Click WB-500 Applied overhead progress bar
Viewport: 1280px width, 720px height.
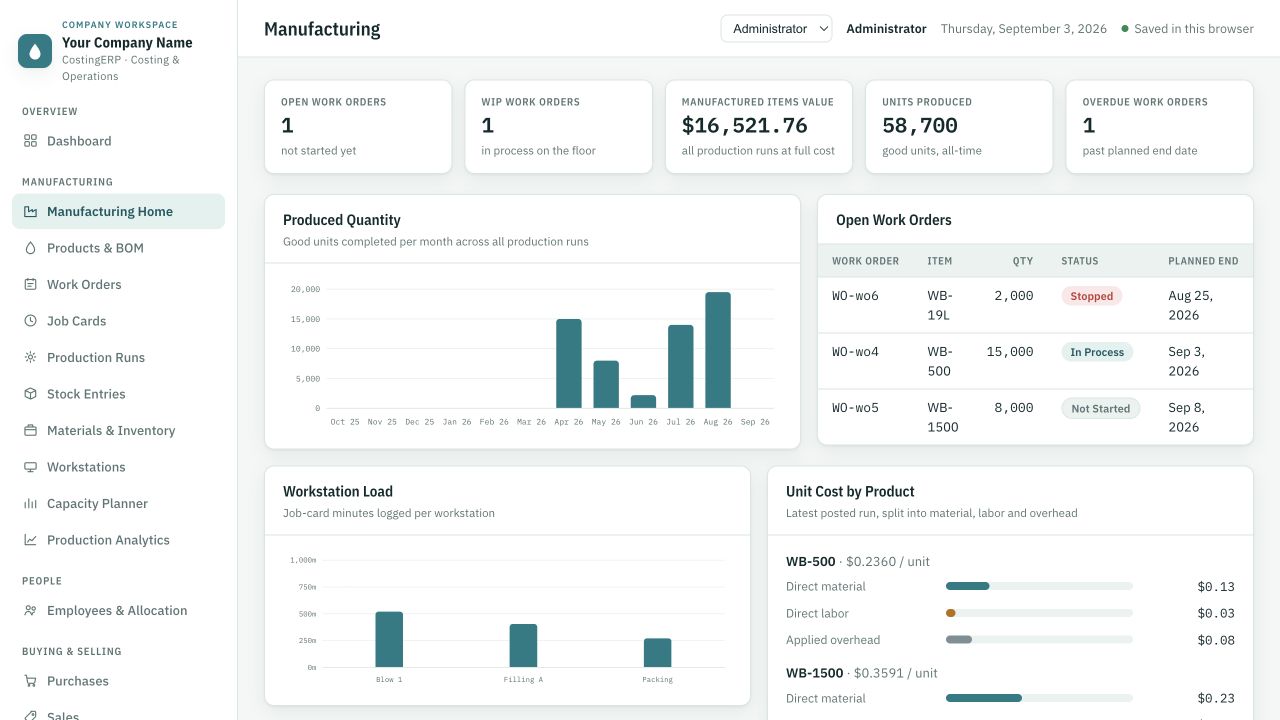(x=1039, y=640)
